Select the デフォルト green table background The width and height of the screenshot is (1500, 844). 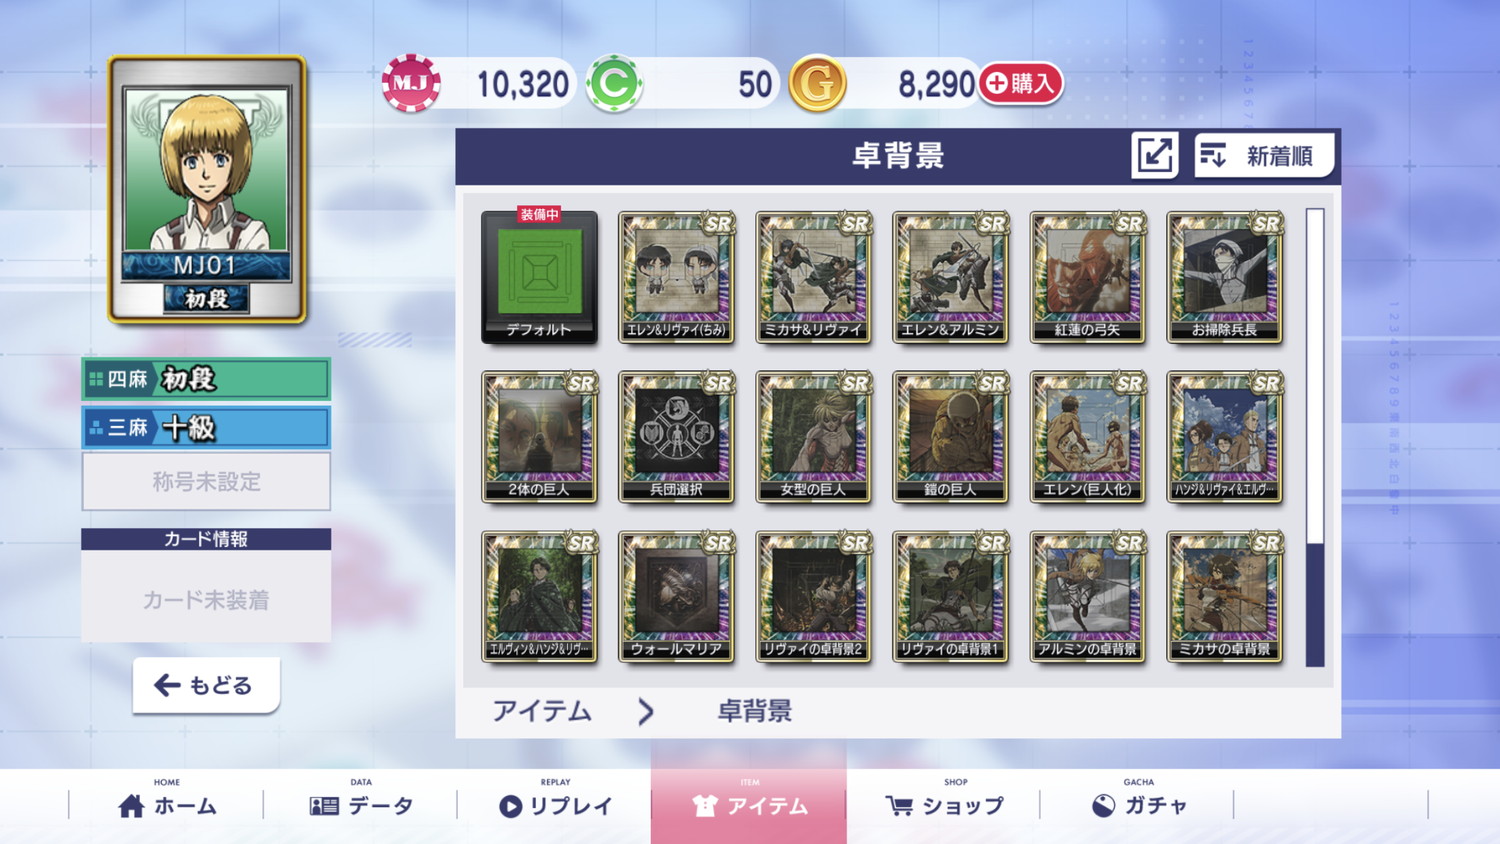(539, 277)
